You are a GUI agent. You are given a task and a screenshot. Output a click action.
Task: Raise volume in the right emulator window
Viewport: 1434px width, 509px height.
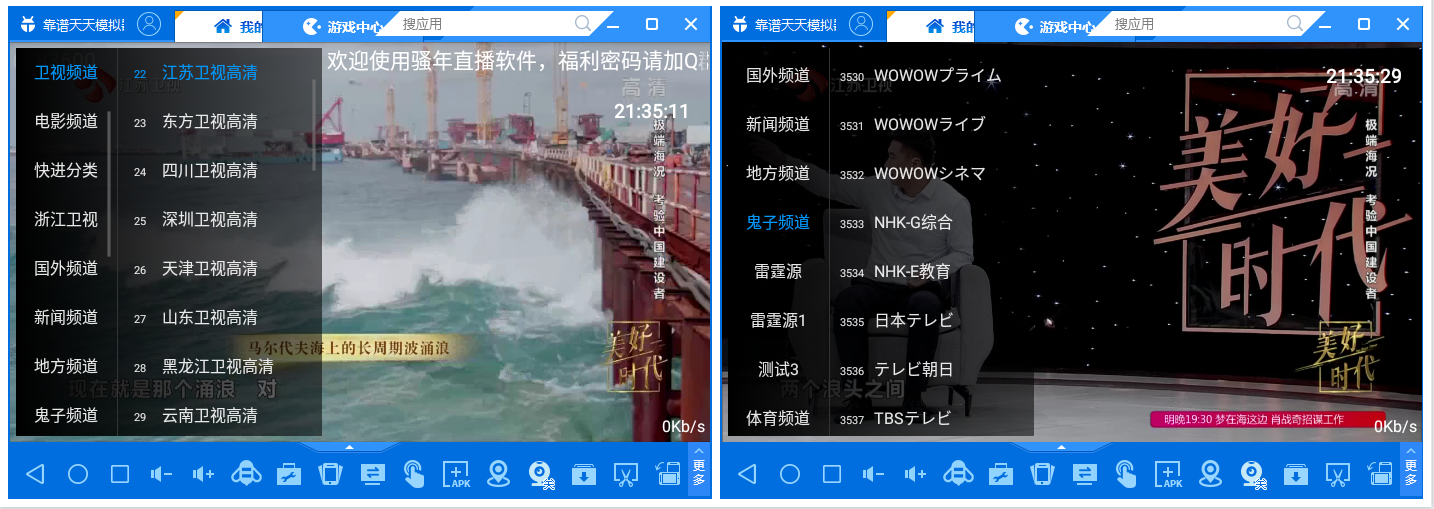click(x=916, y=474)
